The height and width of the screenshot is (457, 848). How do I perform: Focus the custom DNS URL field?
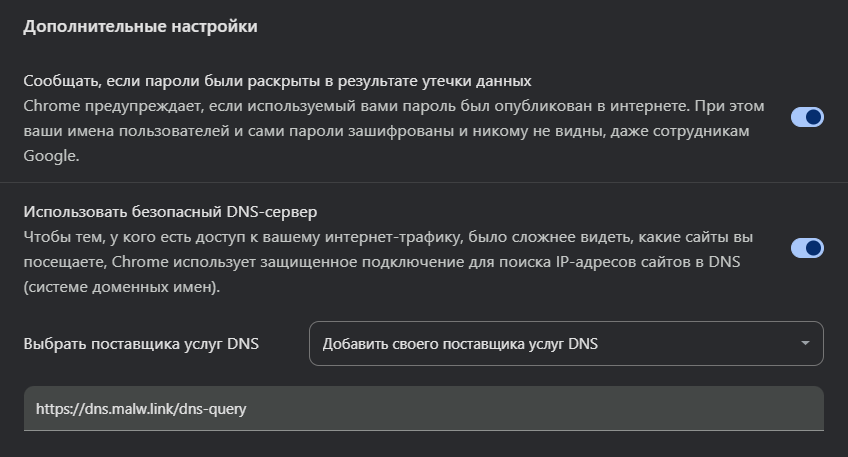(x=423, y=409)
